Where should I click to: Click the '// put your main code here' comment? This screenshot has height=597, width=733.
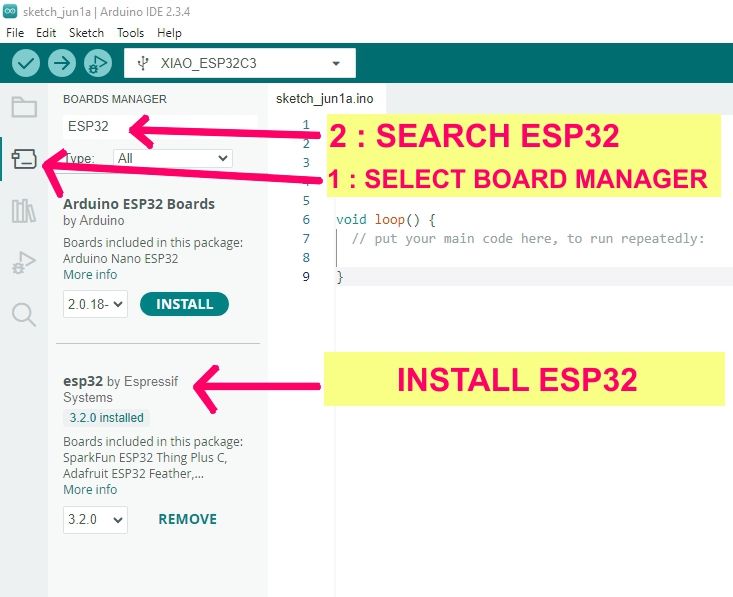pos(528,239)
